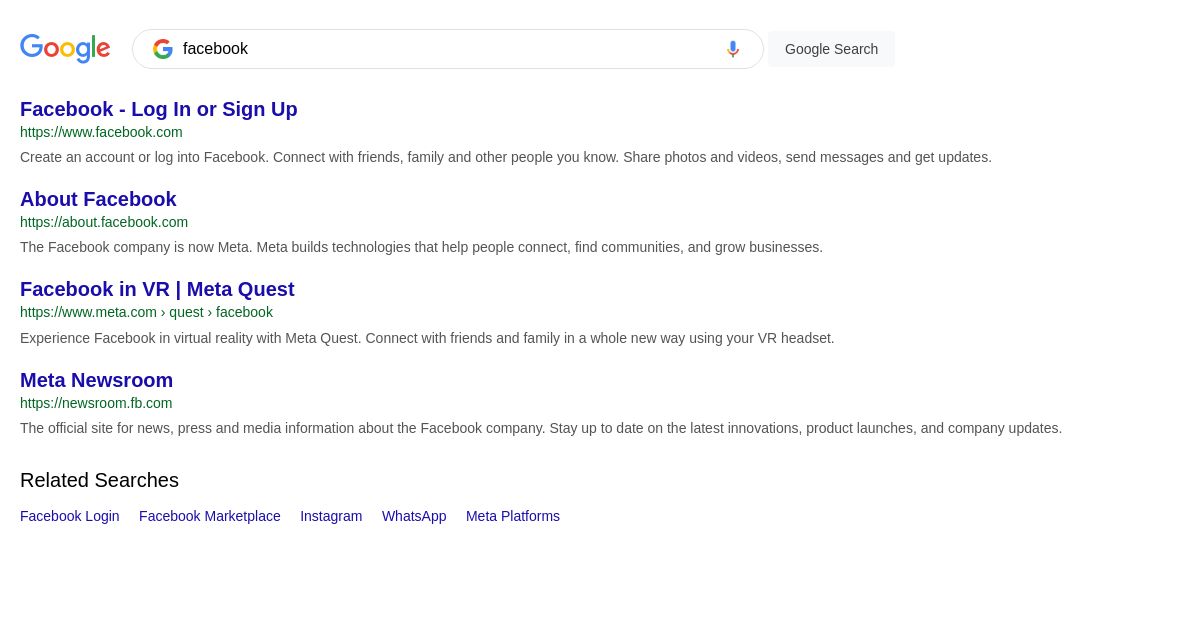Select the Facebook Login related search
1200x630 pixels.
point(69,516)
